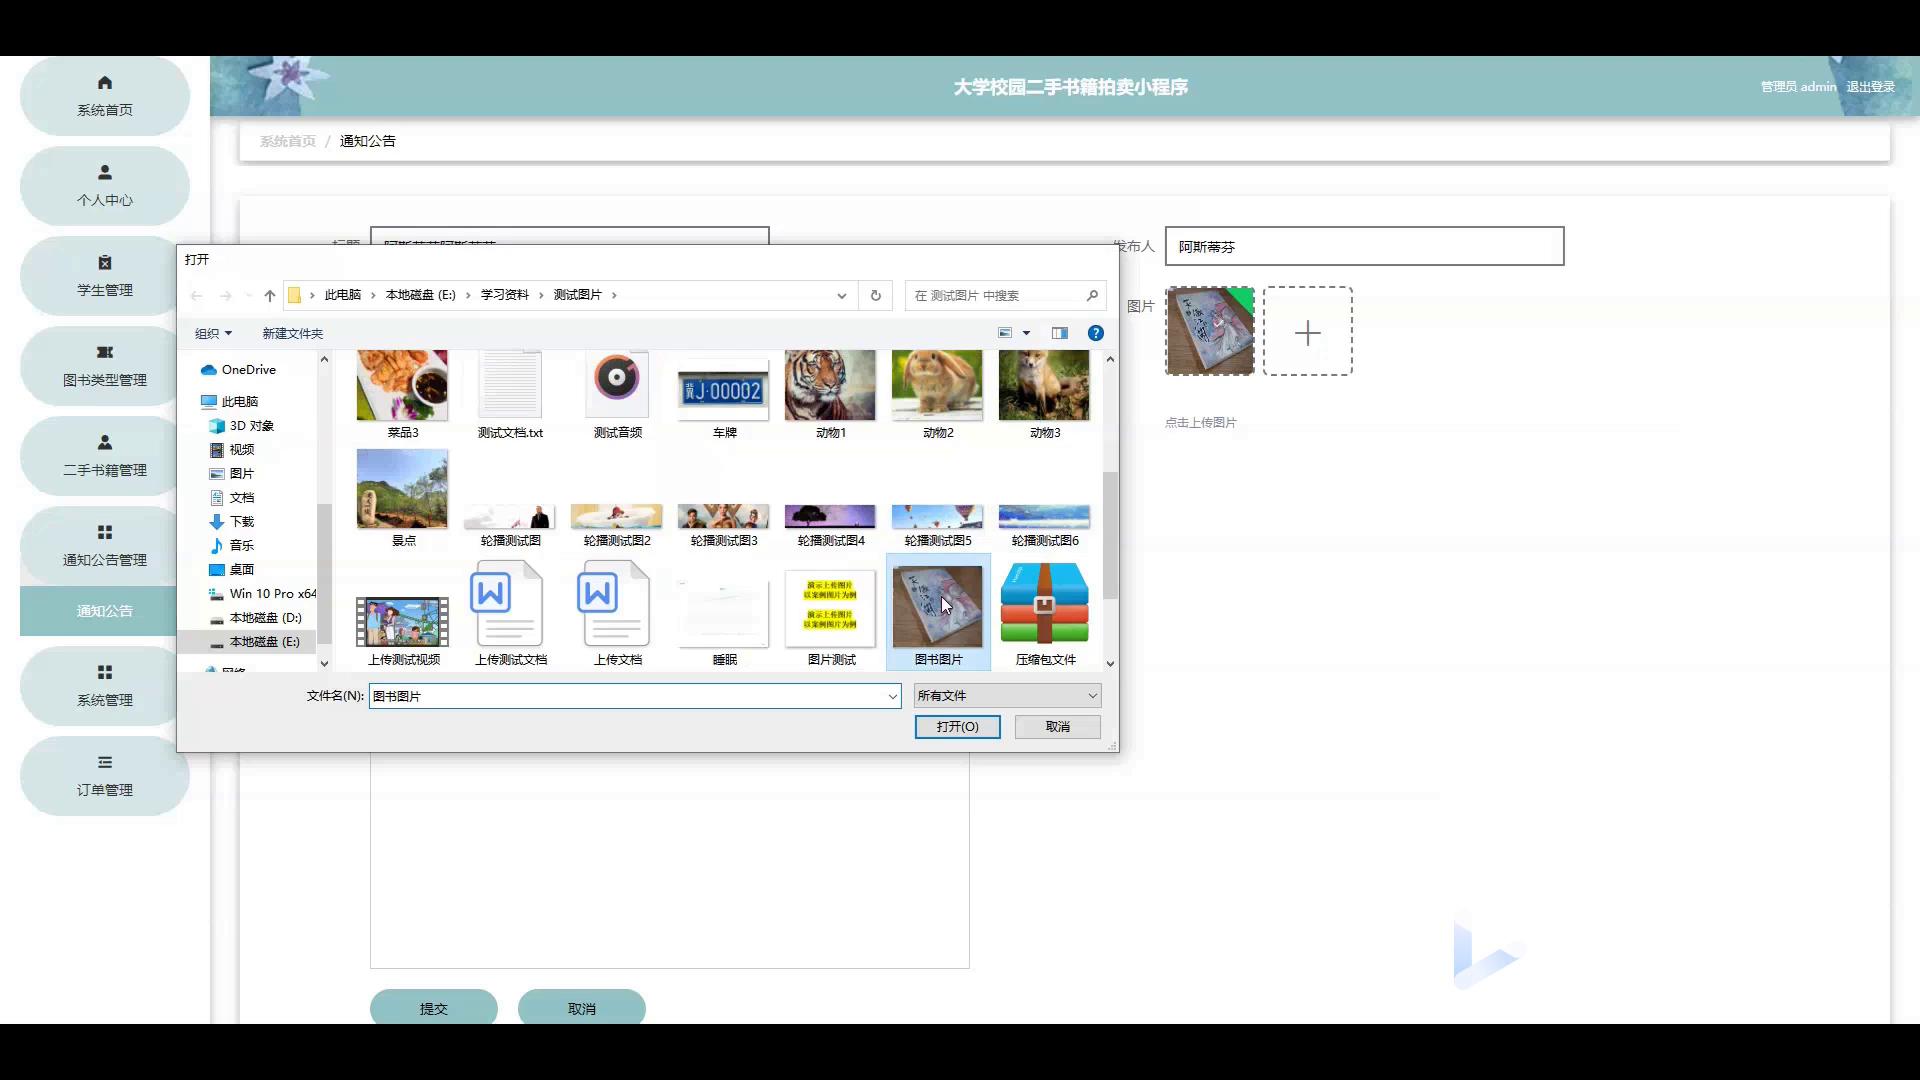Select 图片 folder in navigation tree
The width and height of the screenshot is (1920, 1080).
point(231,473)
